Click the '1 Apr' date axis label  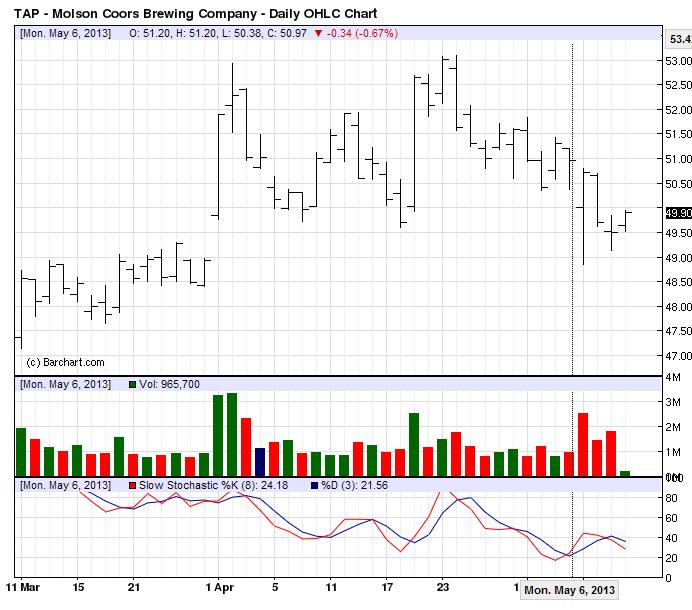click(x=219, y=587)
